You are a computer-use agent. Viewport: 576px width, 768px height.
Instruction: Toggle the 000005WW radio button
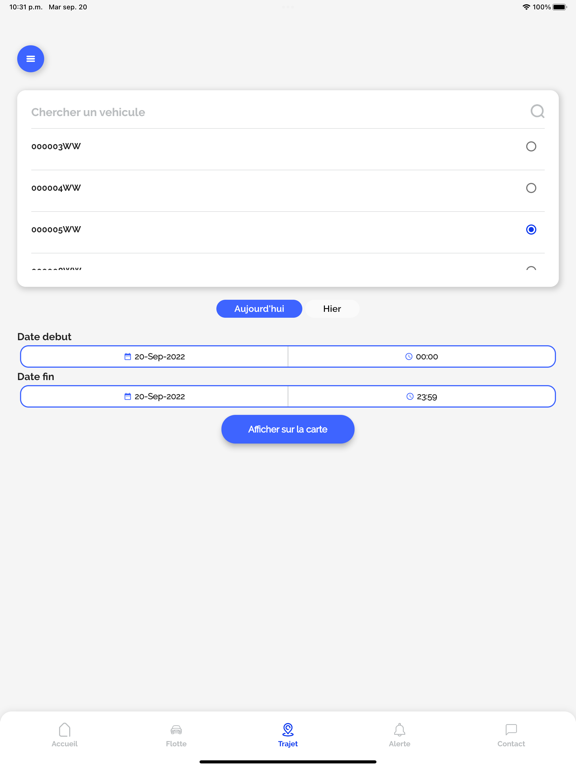click(531, 230)
